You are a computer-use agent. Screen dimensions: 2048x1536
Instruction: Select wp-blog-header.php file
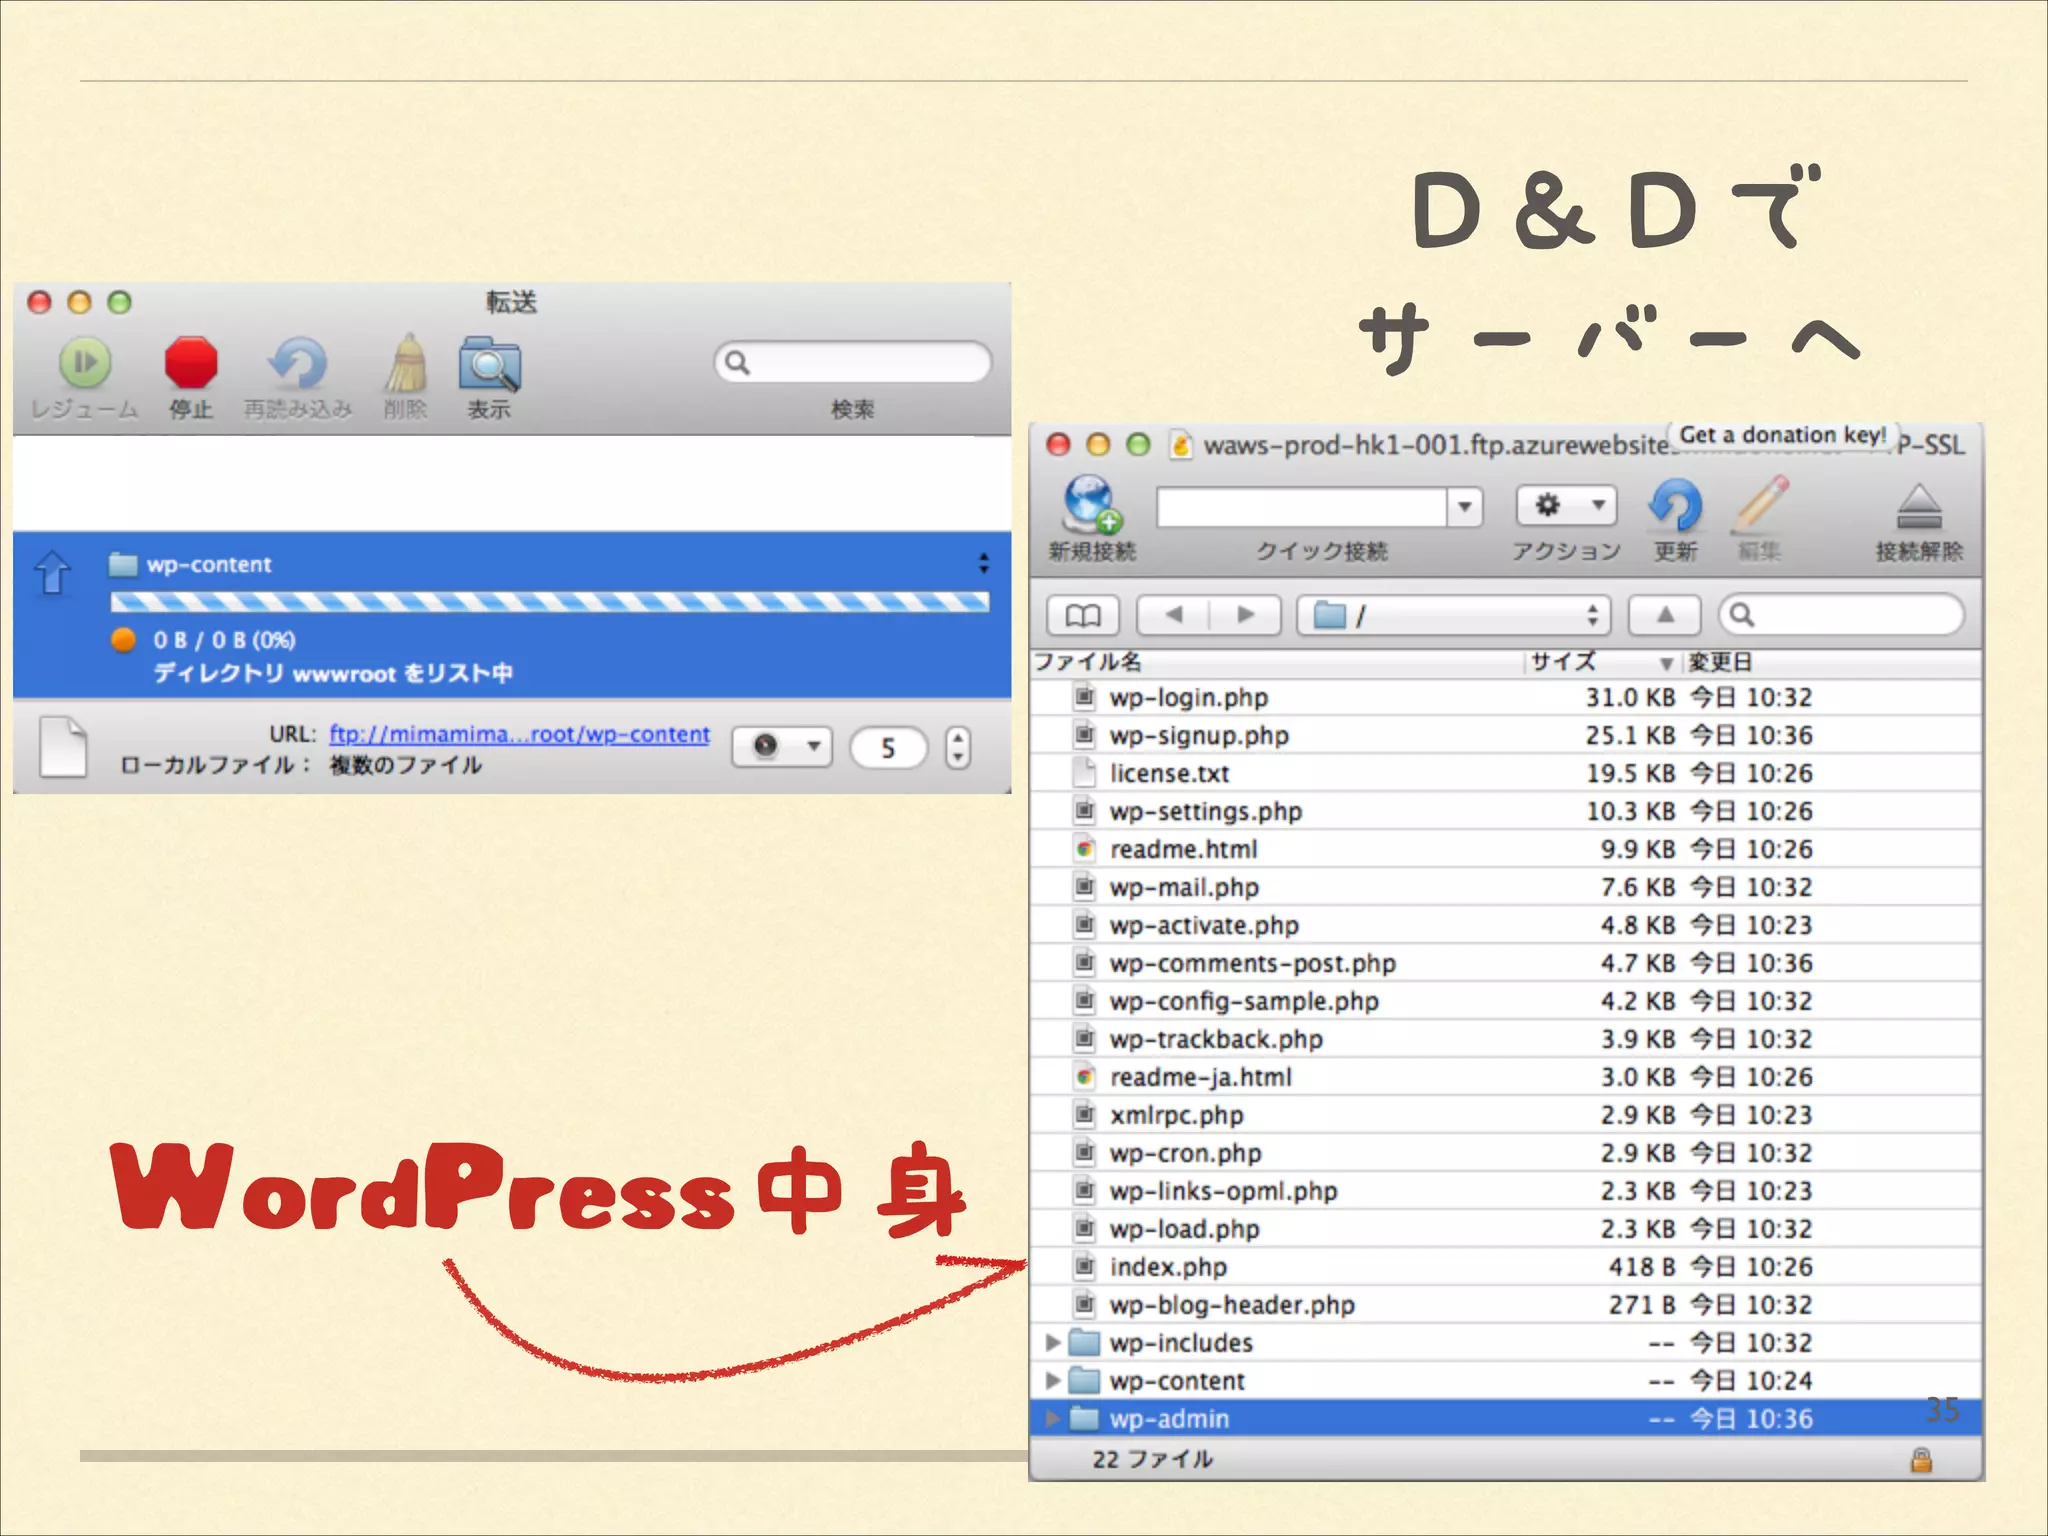pos(1506,1305)
